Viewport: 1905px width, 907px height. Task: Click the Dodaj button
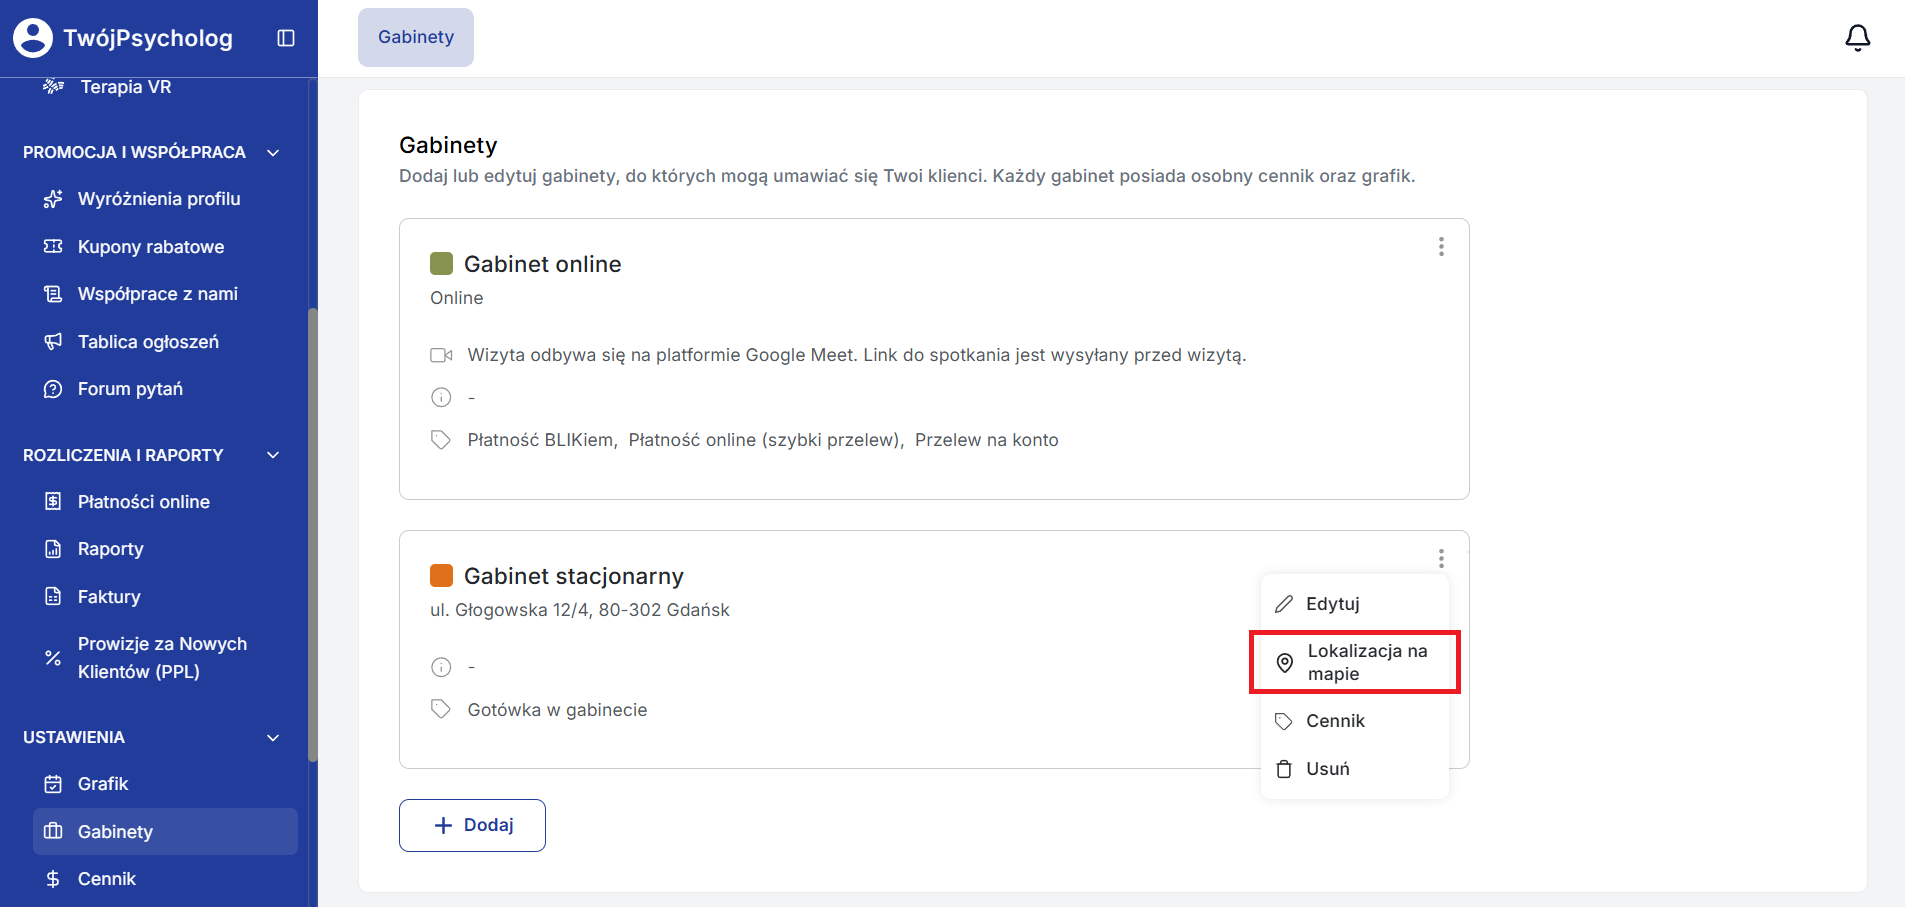coord(472,825)
